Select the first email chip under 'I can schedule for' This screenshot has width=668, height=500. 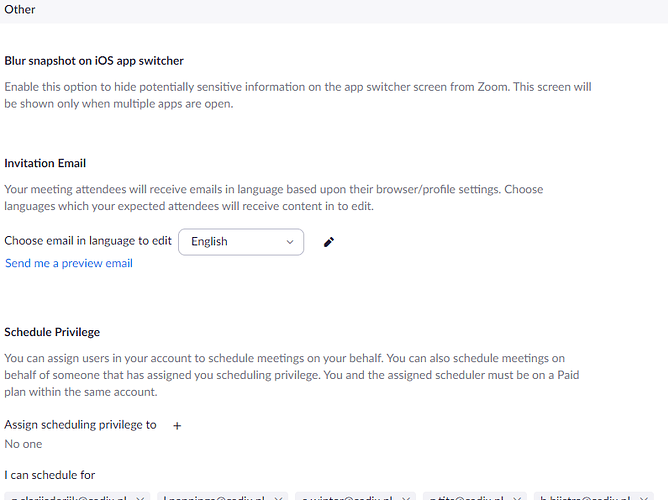[x=66, y=497]
